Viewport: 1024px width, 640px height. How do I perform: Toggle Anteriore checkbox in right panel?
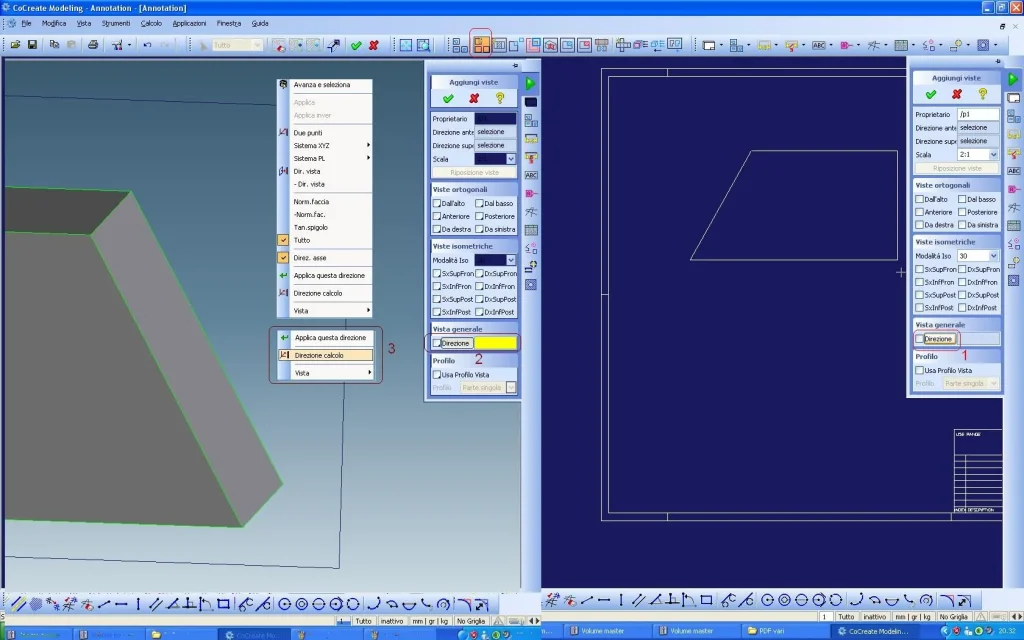click(920, 212)
